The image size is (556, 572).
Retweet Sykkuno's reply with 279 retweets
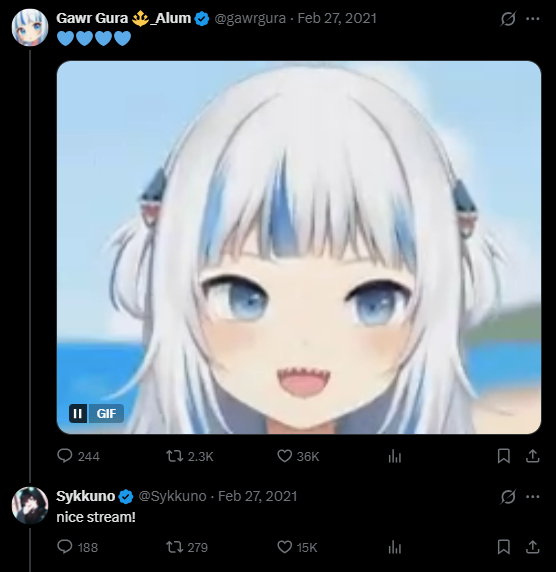coord(174,547)
